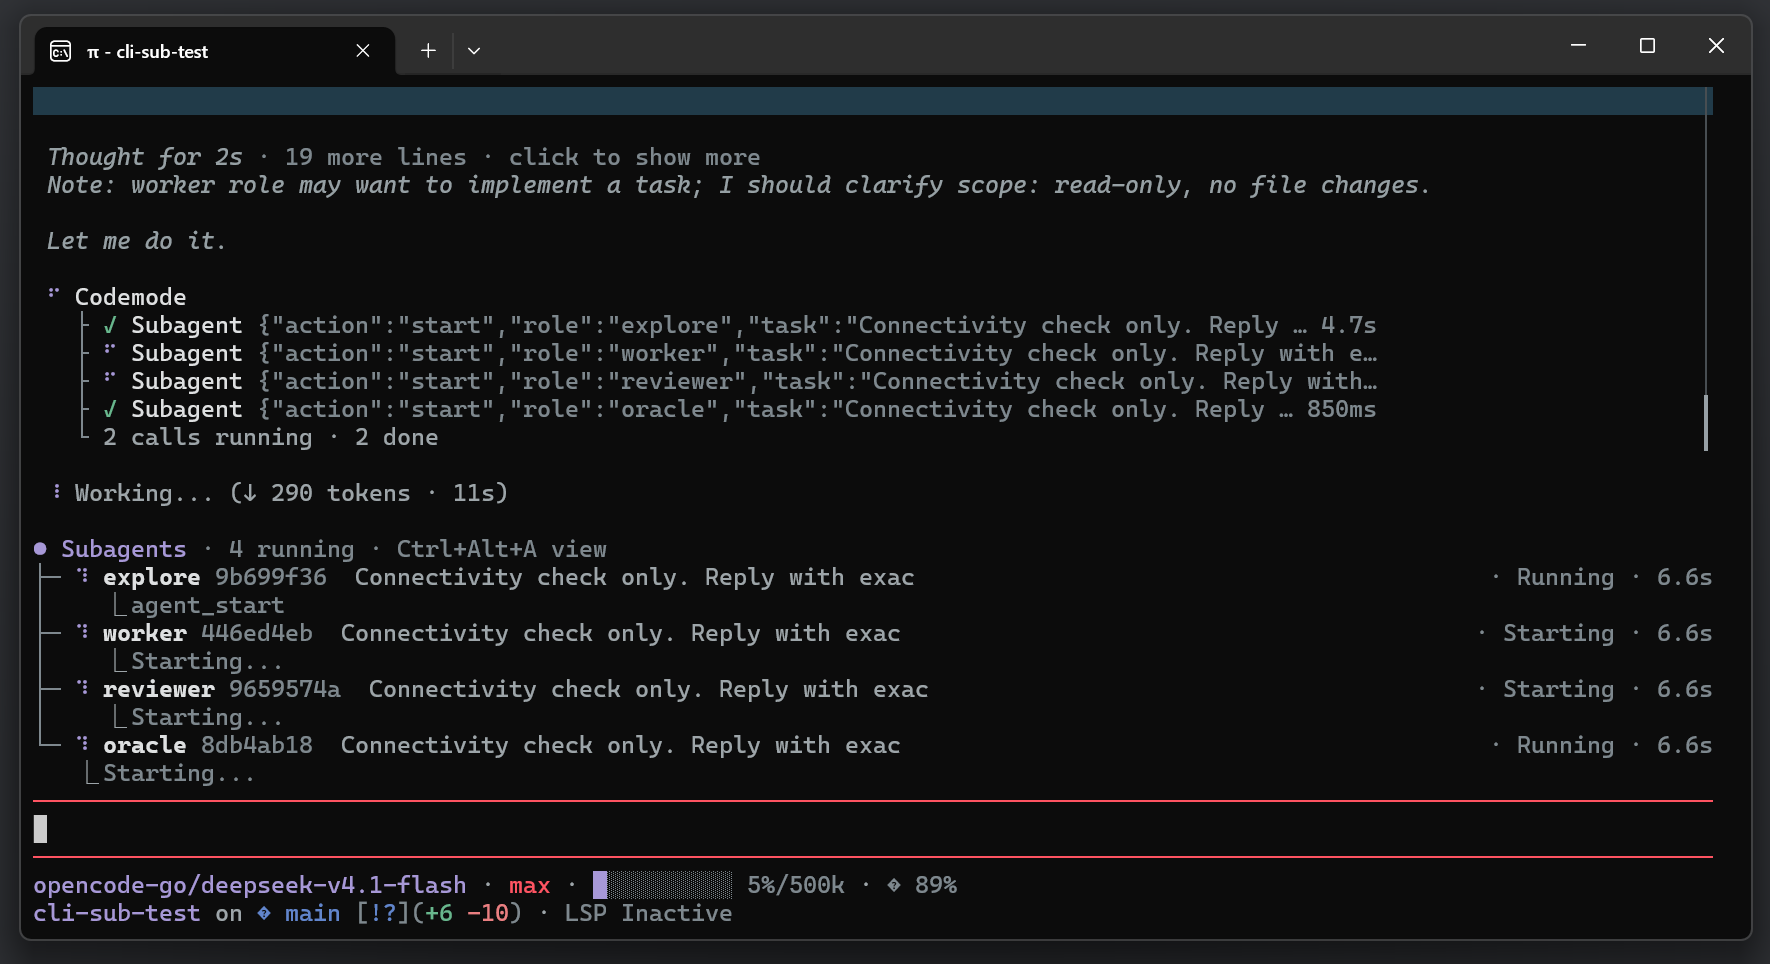Click the +6 -10 git diff stats

pyautogui.click(x=467, y=913)
